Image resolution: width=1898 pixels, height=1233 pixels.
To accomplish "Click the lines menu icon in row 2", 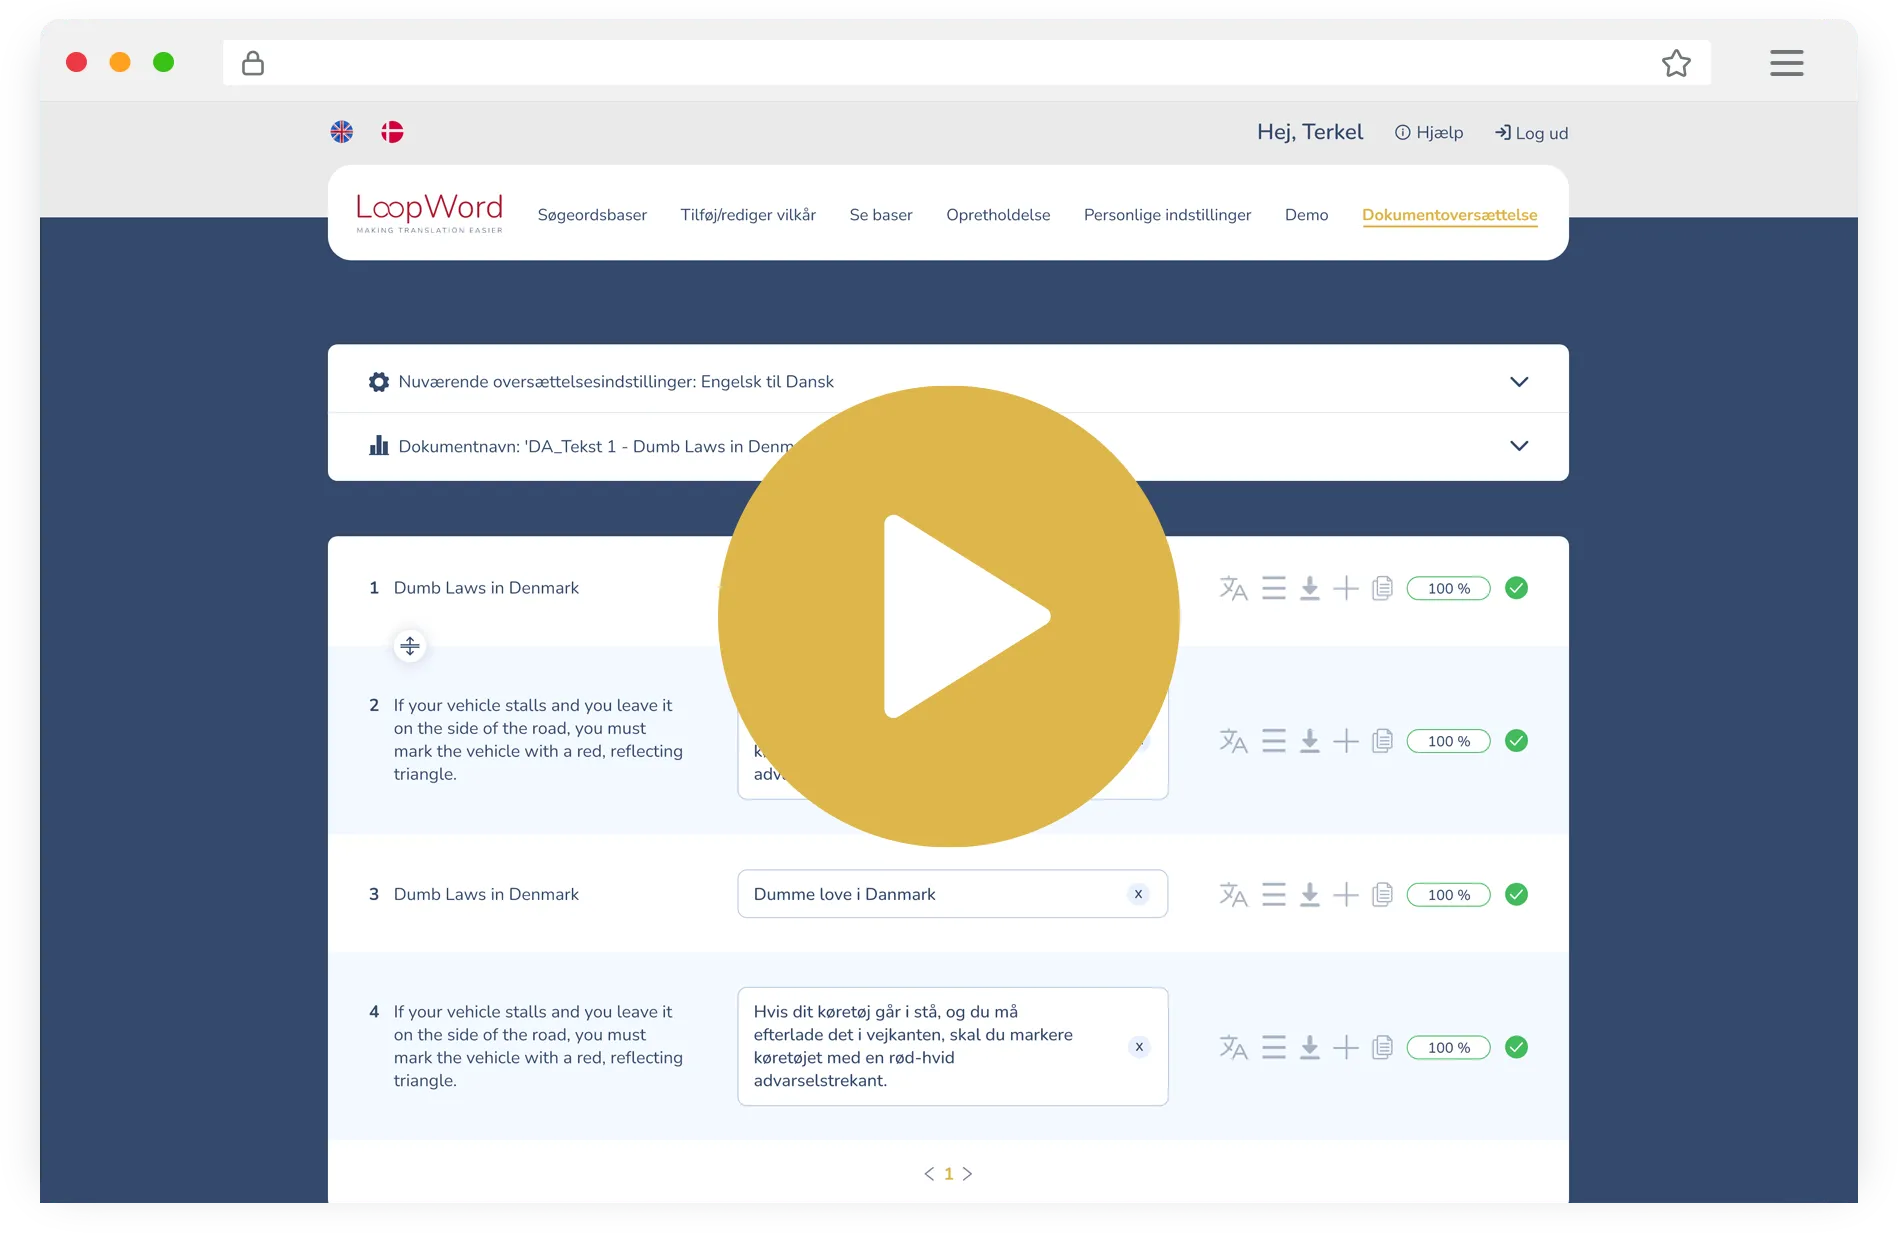I will point(1273,741).
